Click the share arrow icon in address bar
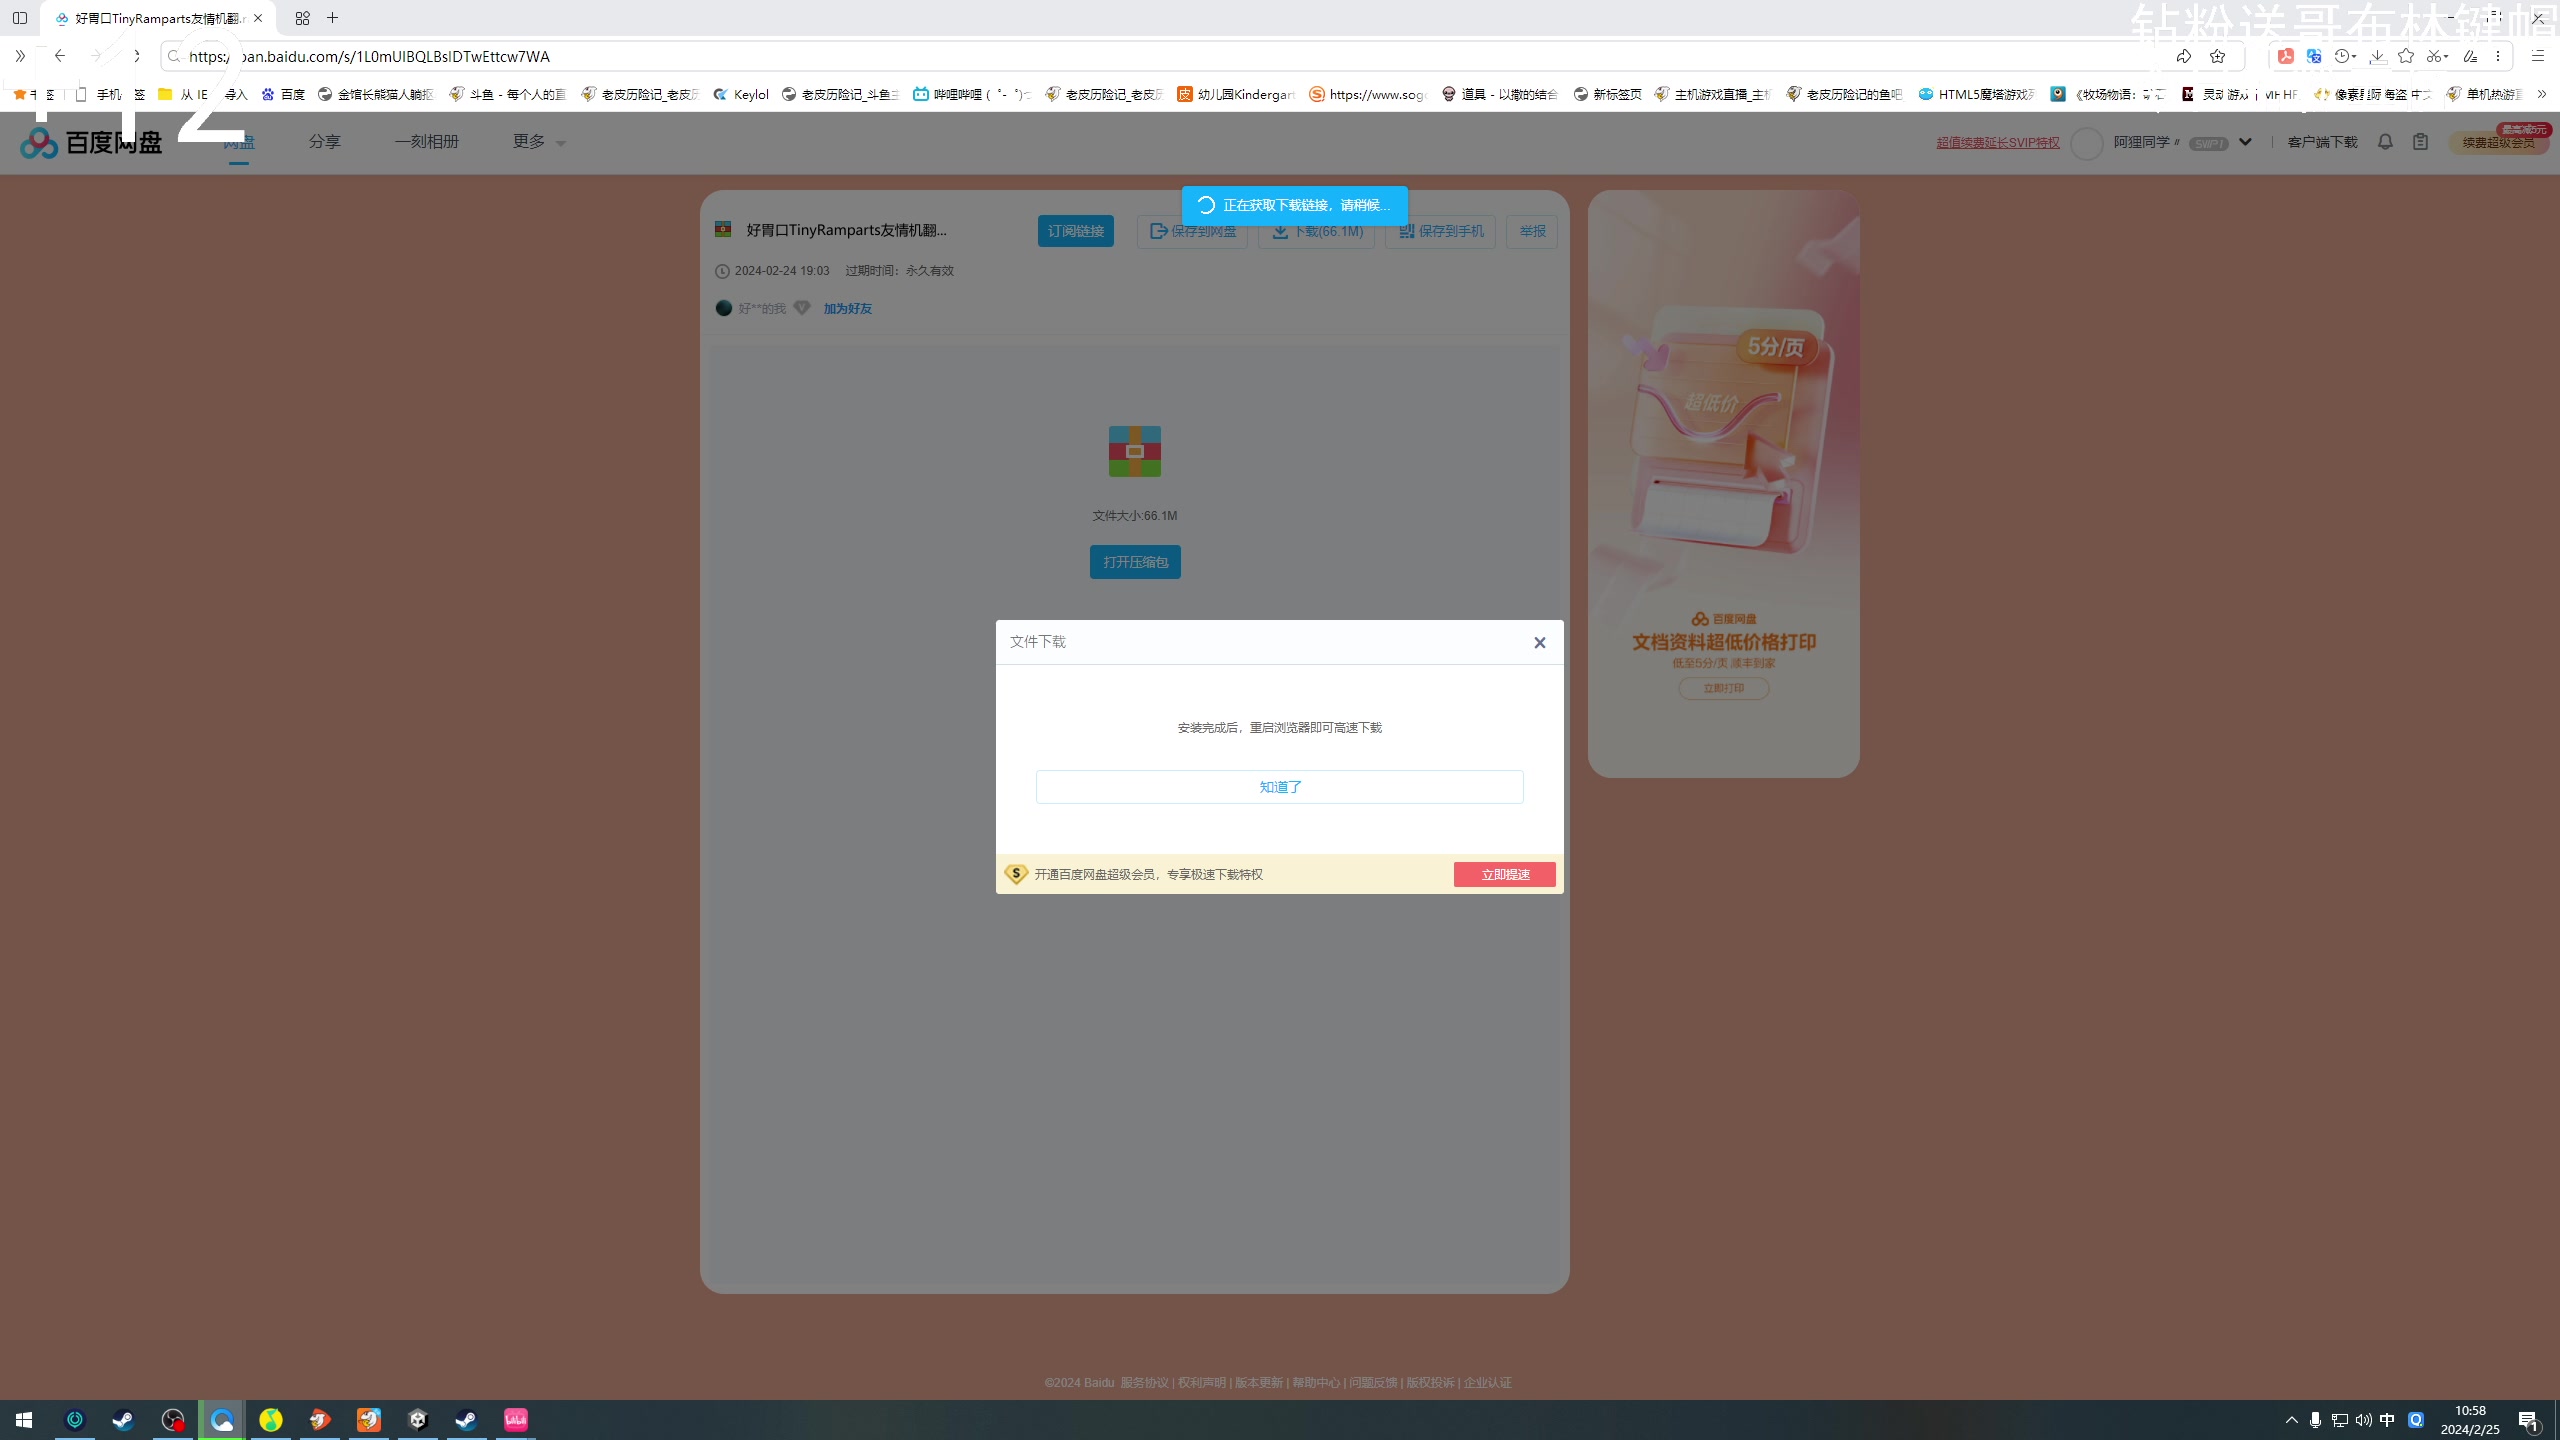 coord(2183,56)
